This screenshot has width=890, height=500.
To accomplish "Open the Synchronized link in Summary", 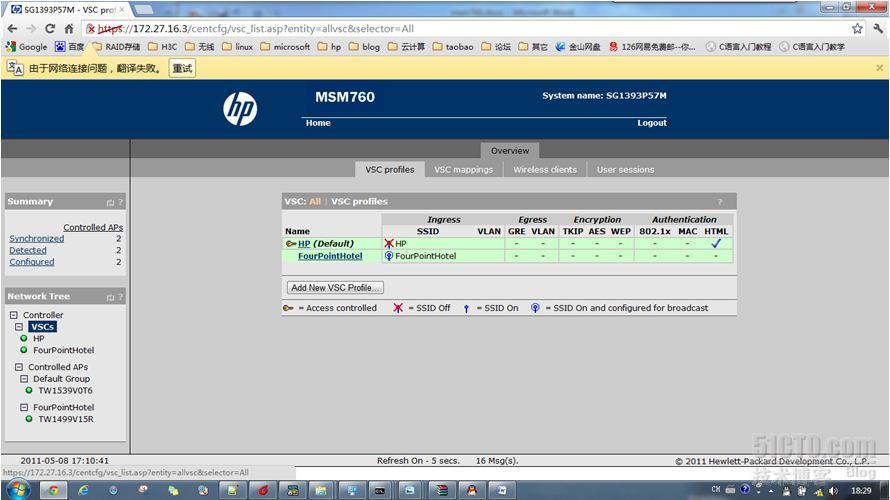I will (x=36, y=238).
